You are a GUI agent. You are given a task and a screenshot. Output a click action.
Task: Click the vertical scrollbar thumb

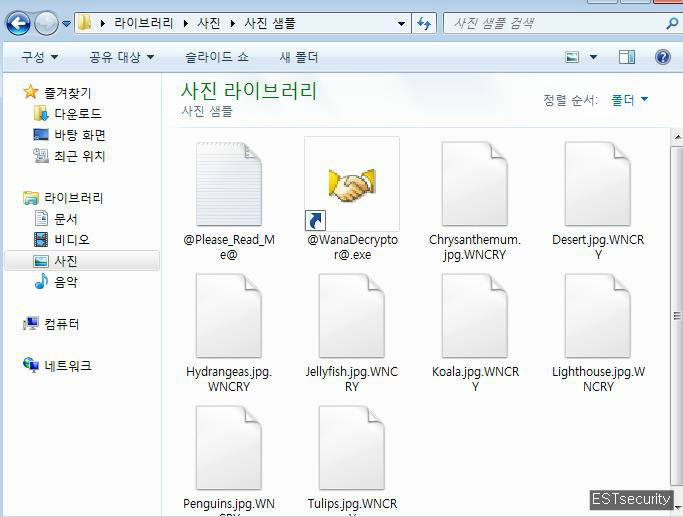[677, 316]
